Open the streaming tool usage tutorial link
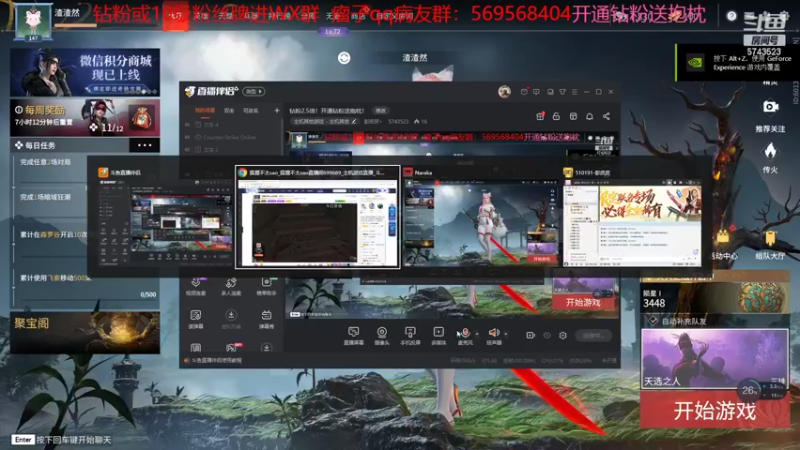Screen dimensions: 800x450 pyautogui.click(x=213, y=360)
